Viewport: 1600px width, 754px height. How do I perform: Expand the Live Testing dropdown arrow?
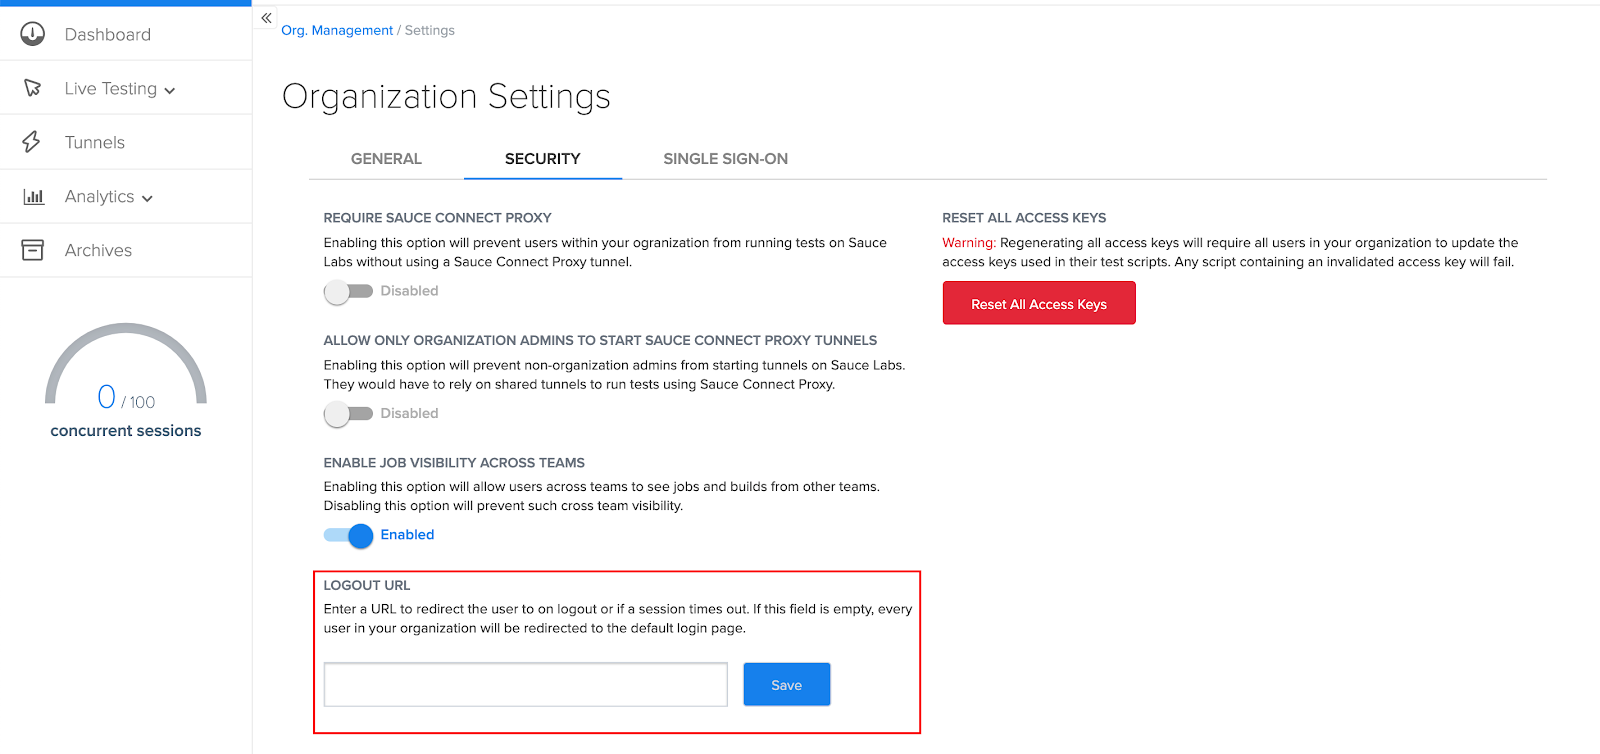(x=170, y=90)
